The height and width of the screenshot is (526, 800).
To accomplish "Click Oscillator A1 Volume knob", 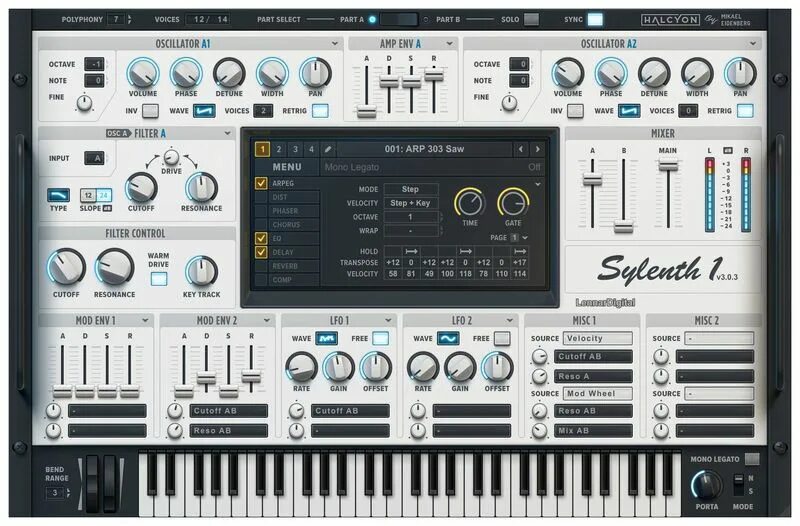I will coord(143,73).
